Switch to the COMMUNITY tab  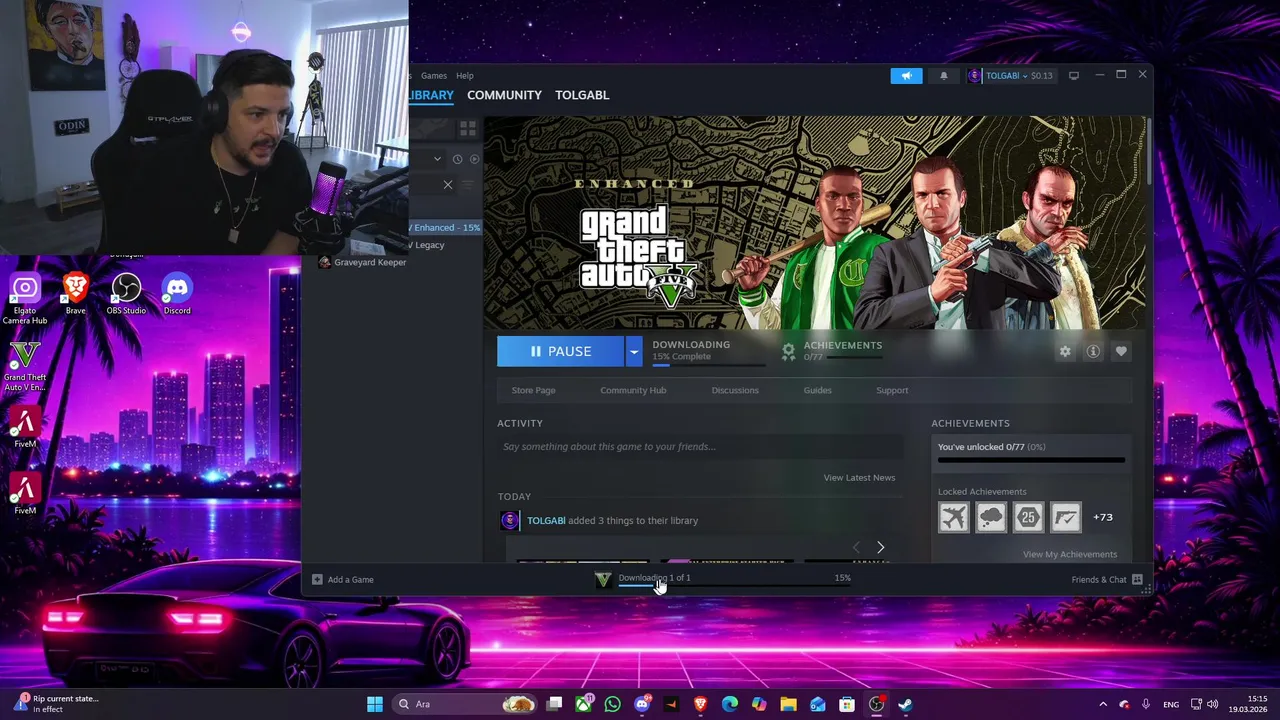click(x=504, y=95)
